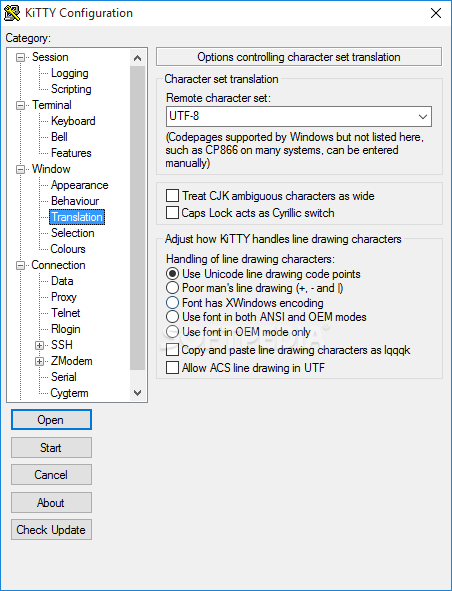Go to the Colours category
Image resolution: width=452 pixels, height=591 pixels.
[68, 249]
